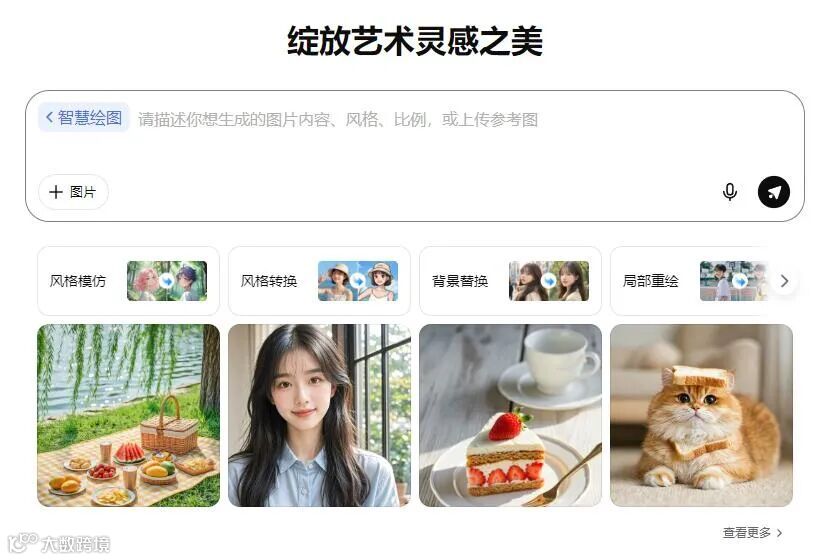The height and width of the screenshot is (560, 838).
Task: Select the 风格转换 card
Action: click(x=319, y=281)
